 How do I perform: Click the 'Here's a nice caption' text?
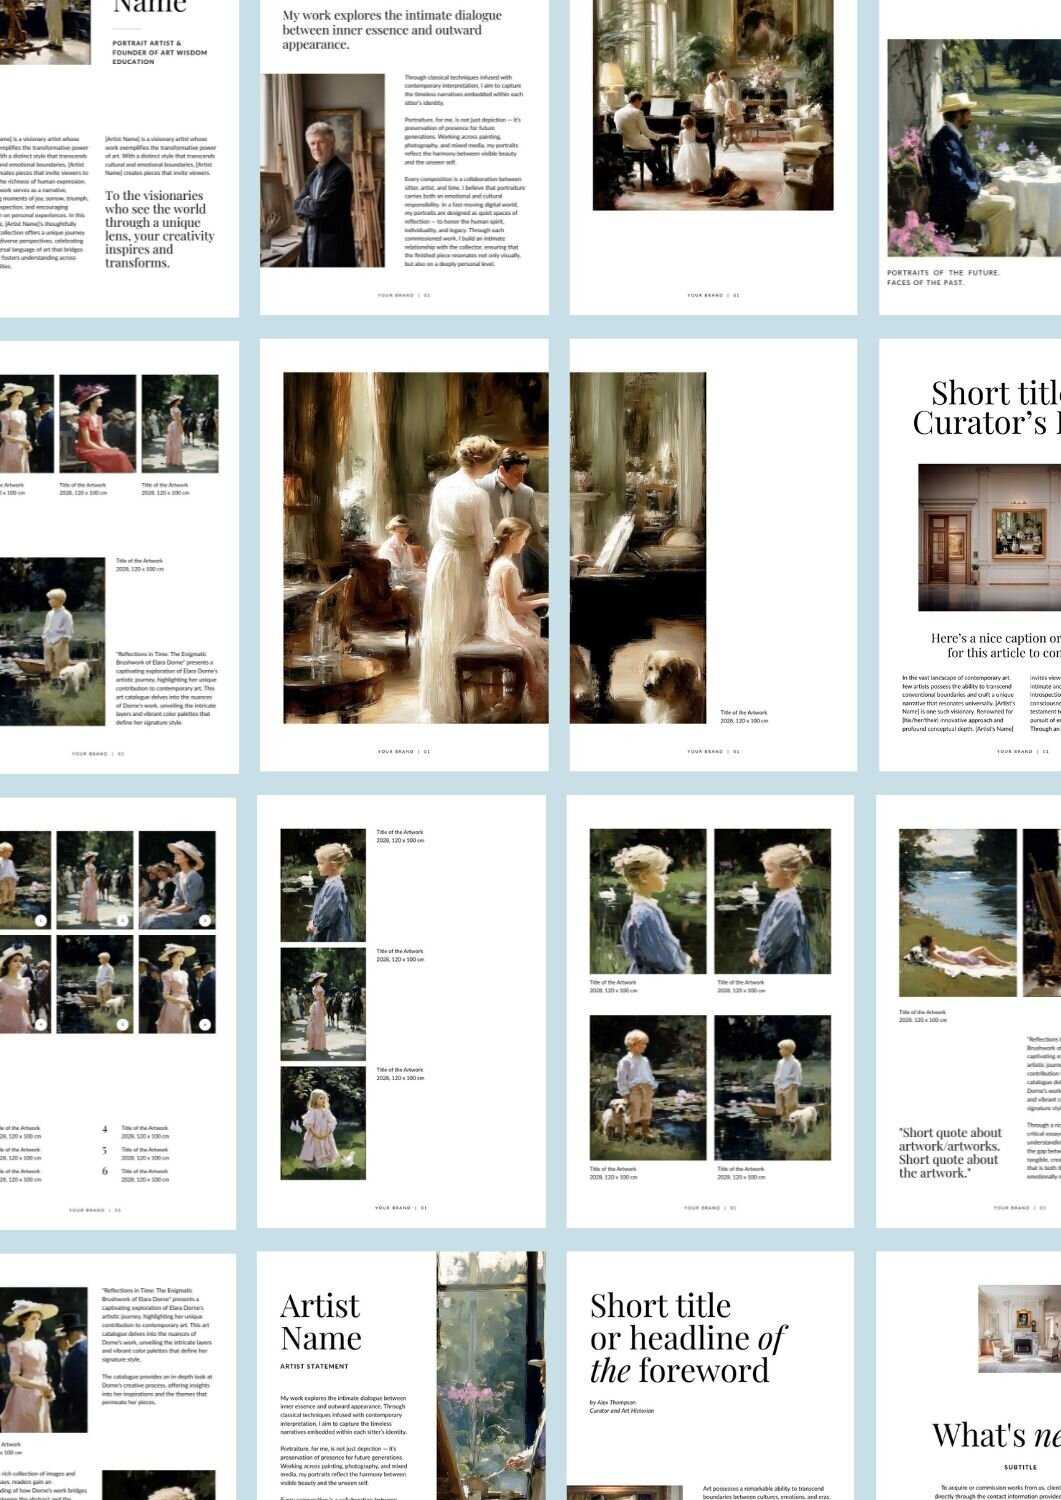click(x=995, y=645)
